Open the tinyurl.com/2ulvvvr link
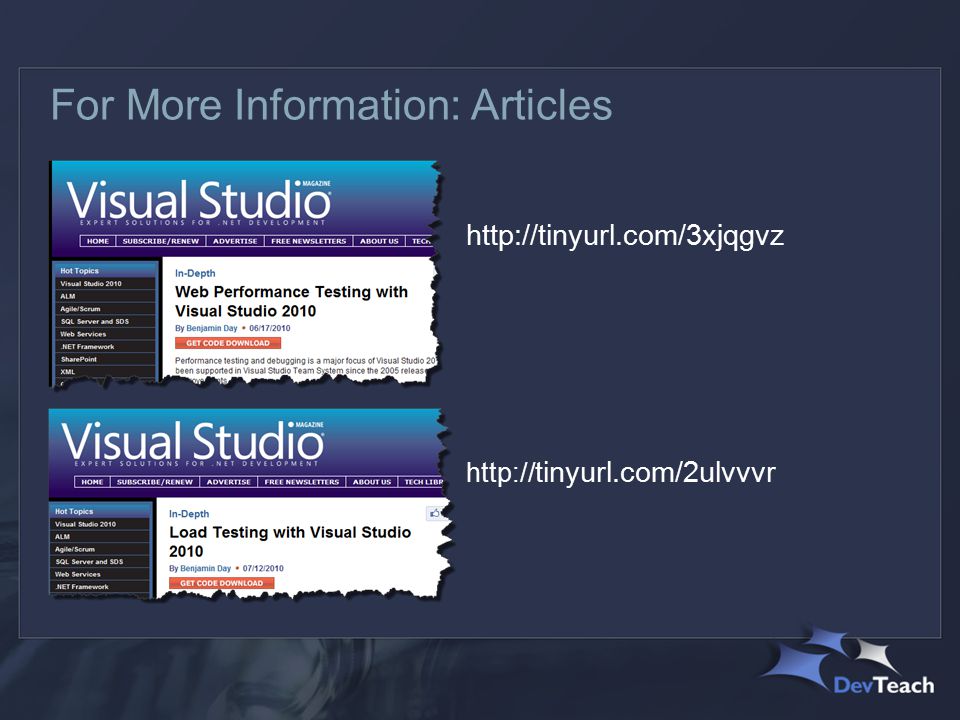This screenshot has width=960, height=720. pyautogui.click(x=621, y=473)
